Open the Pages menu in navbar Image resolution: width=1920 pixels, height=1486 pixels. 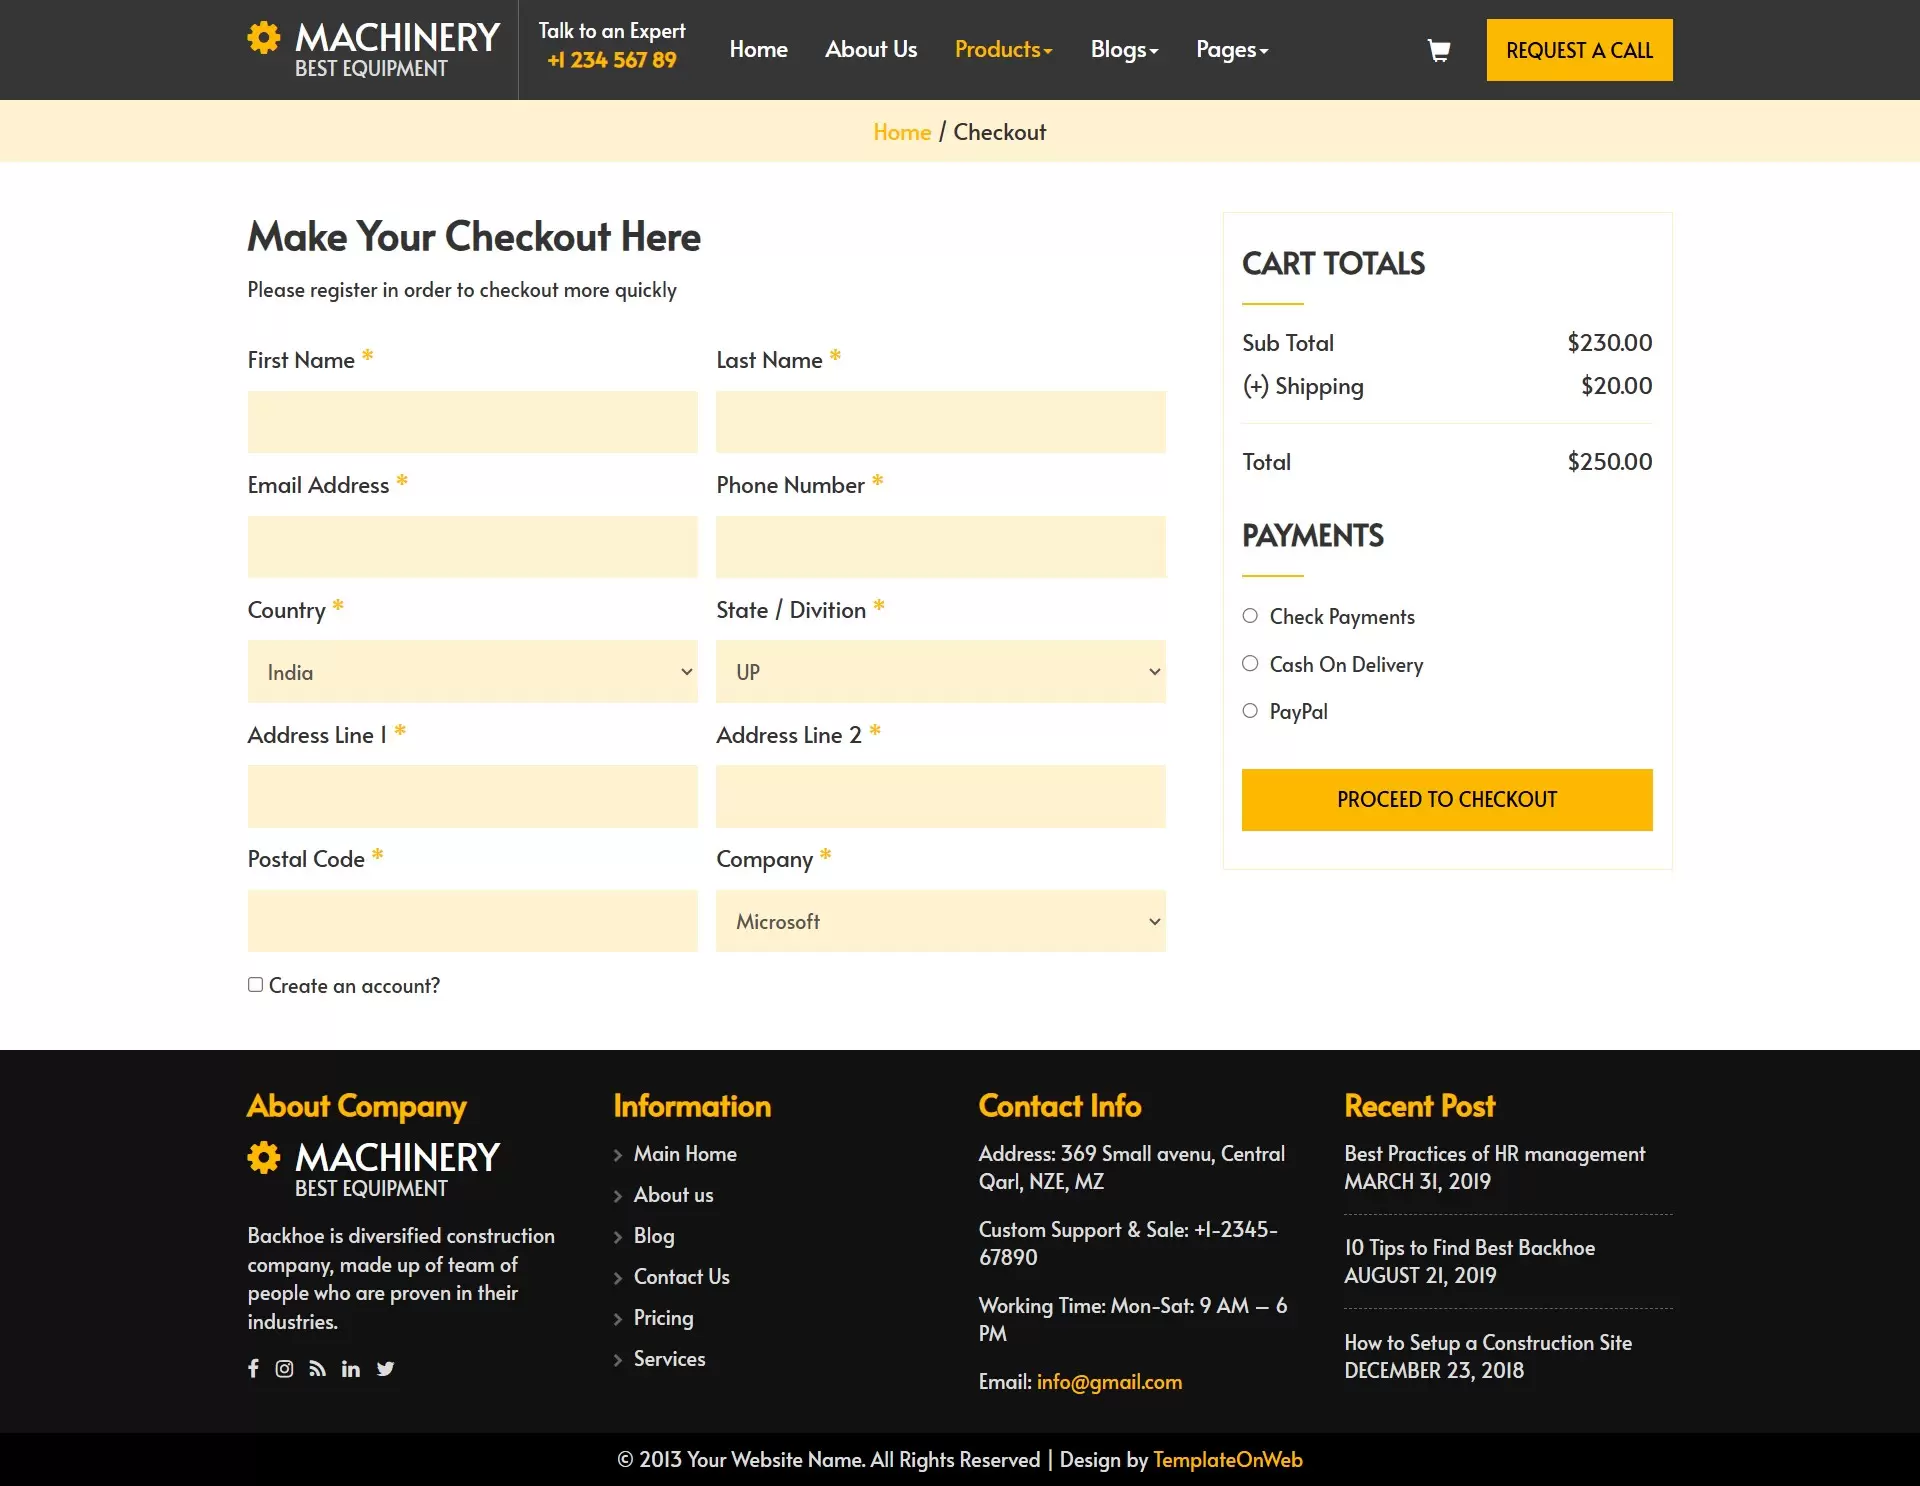click(1231, 50)
